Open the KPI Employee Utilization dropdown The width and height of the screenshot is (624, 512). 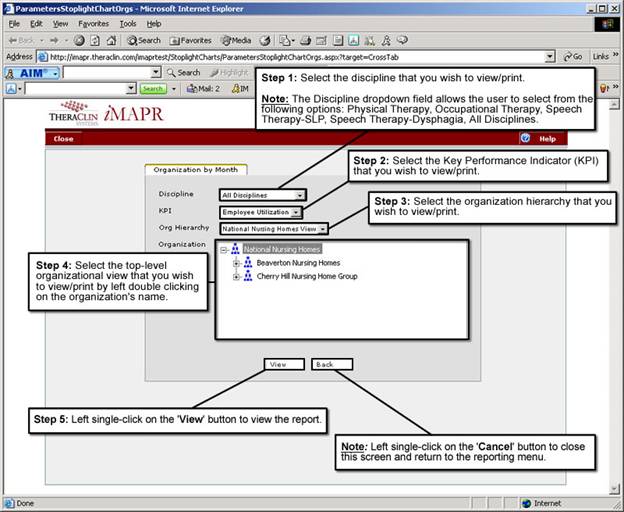pyautogui.click(x=297, y=212)
